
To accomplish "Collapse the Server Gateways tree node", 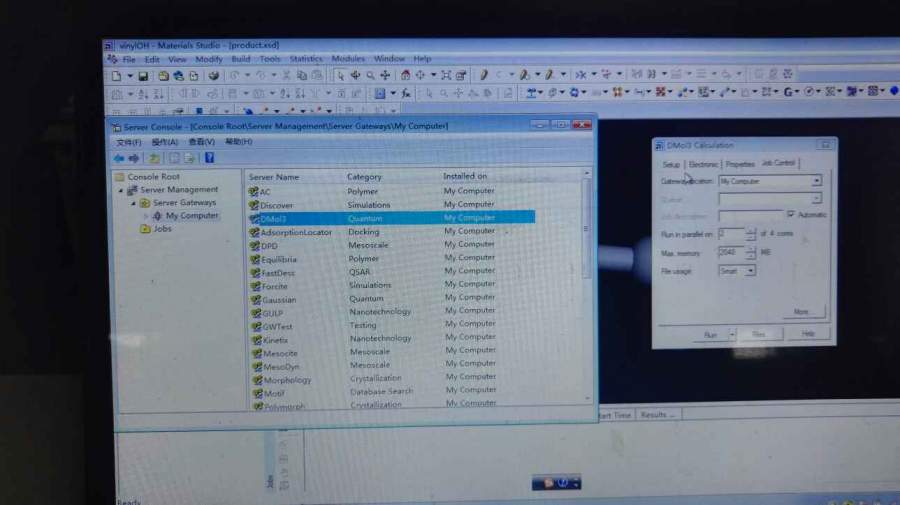I will click(133, 203).
